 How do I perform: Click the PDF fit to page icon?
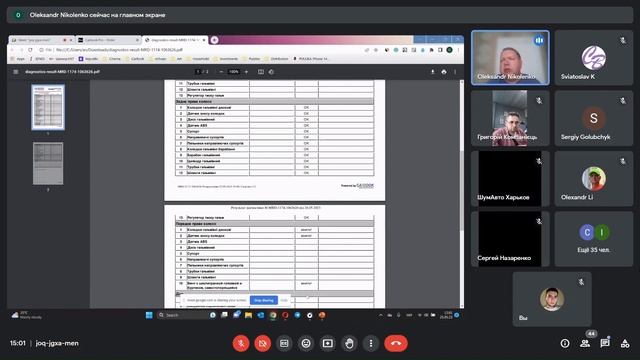tap(261, 72)
